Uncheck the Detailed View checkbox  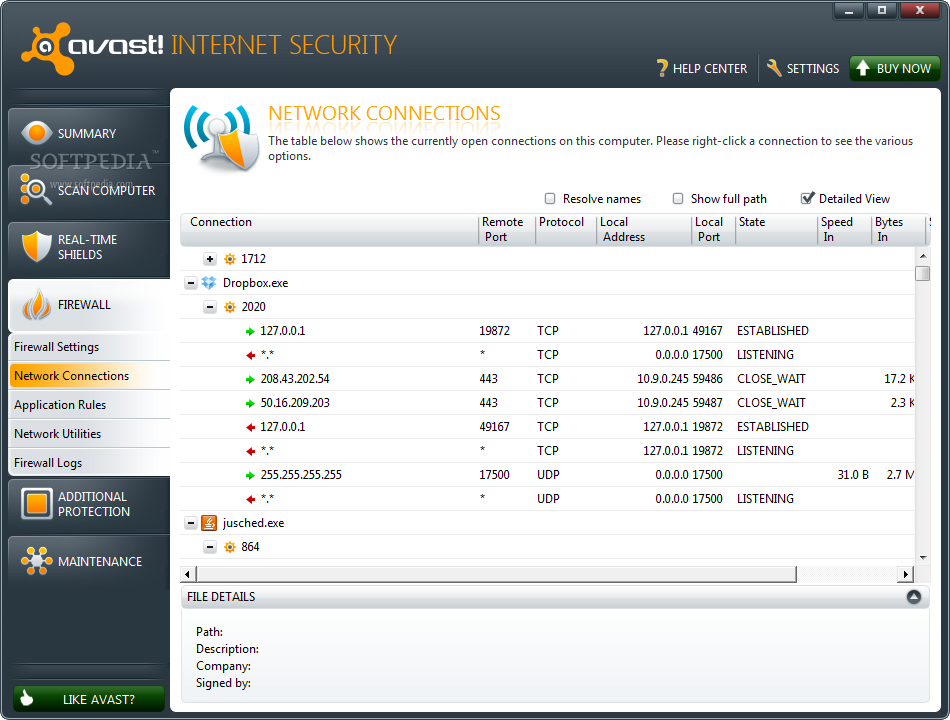tap(807, 198)
